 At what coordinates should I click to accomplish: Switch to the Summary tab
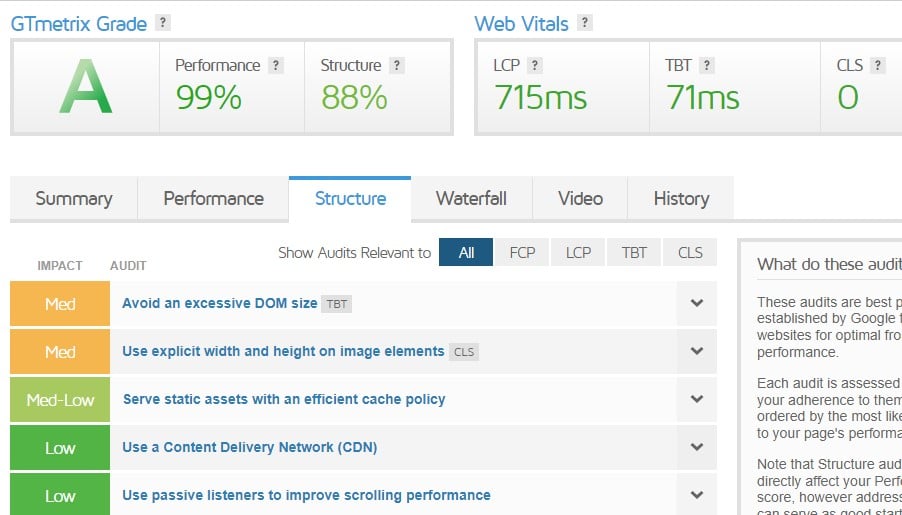tap(74, 199)
